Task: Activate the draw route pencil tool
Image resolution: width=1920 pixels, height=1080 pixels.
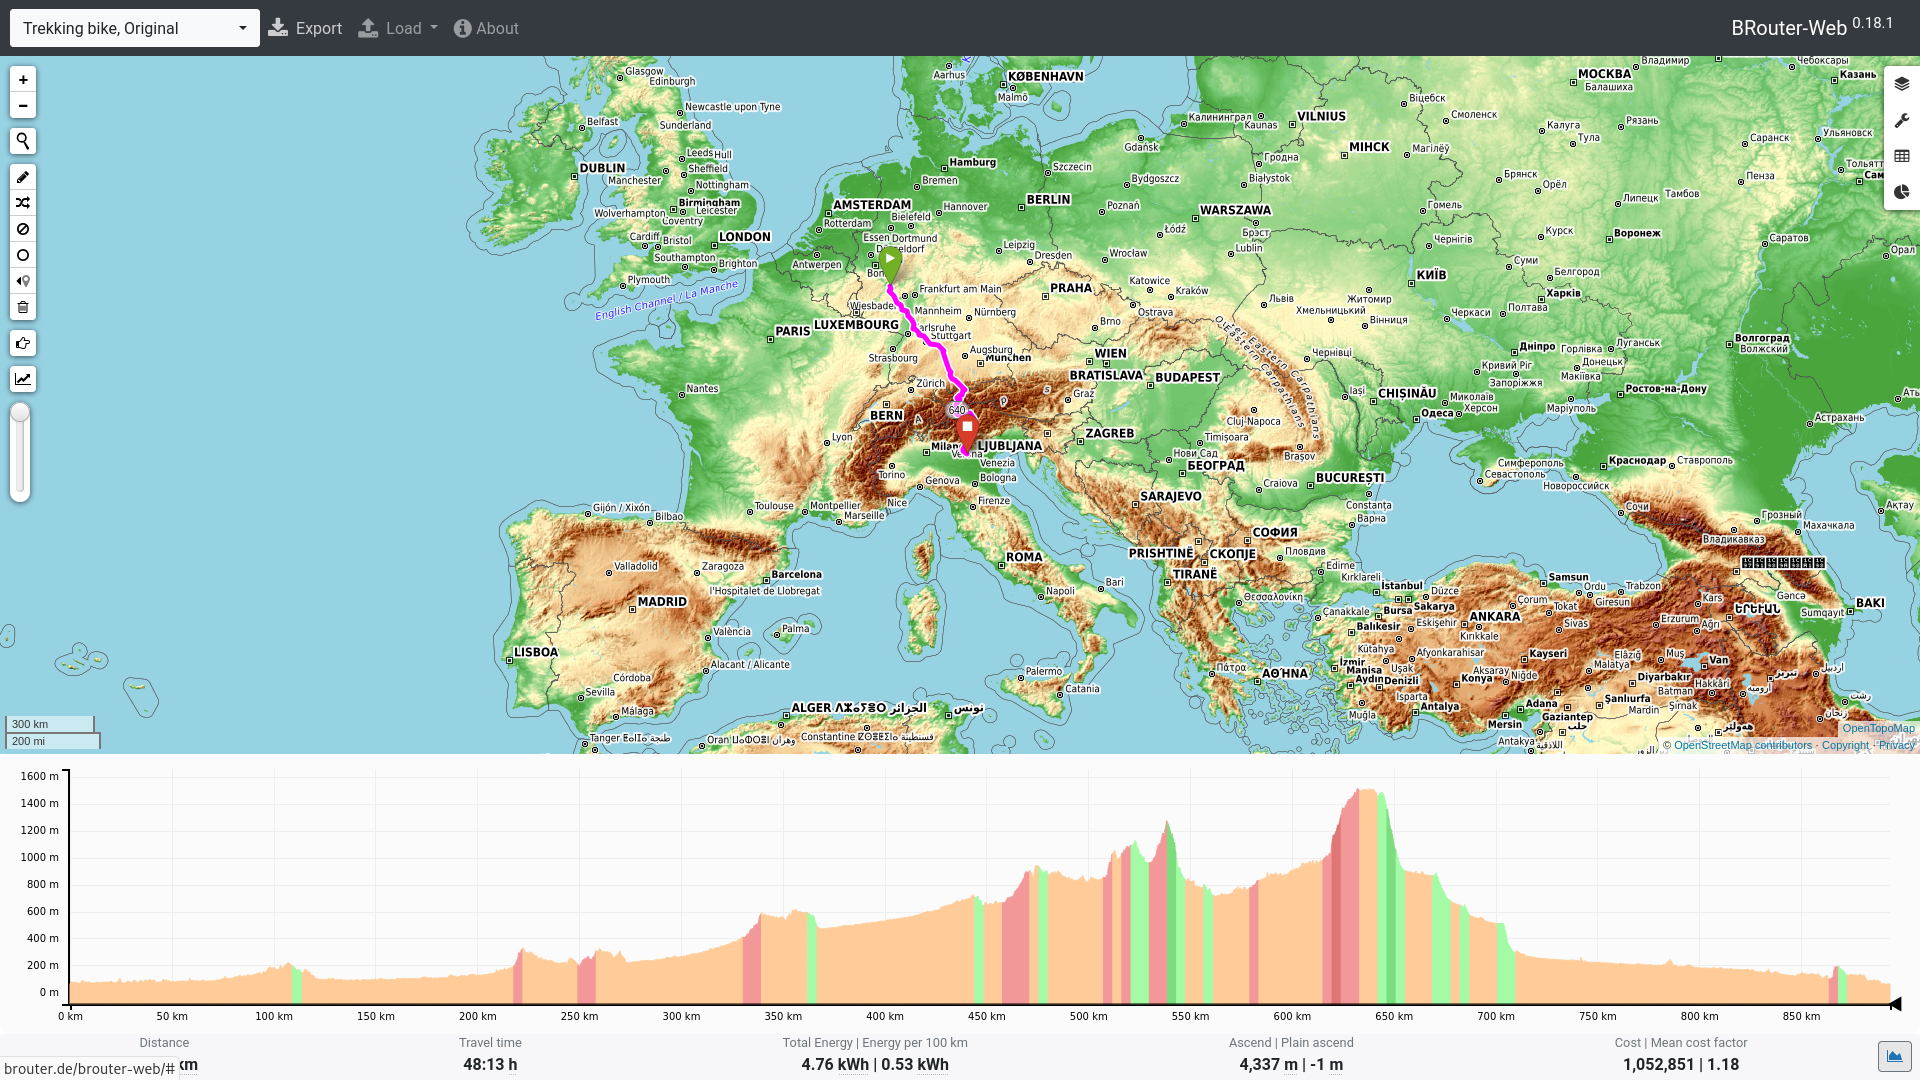Action: [23, 177]
